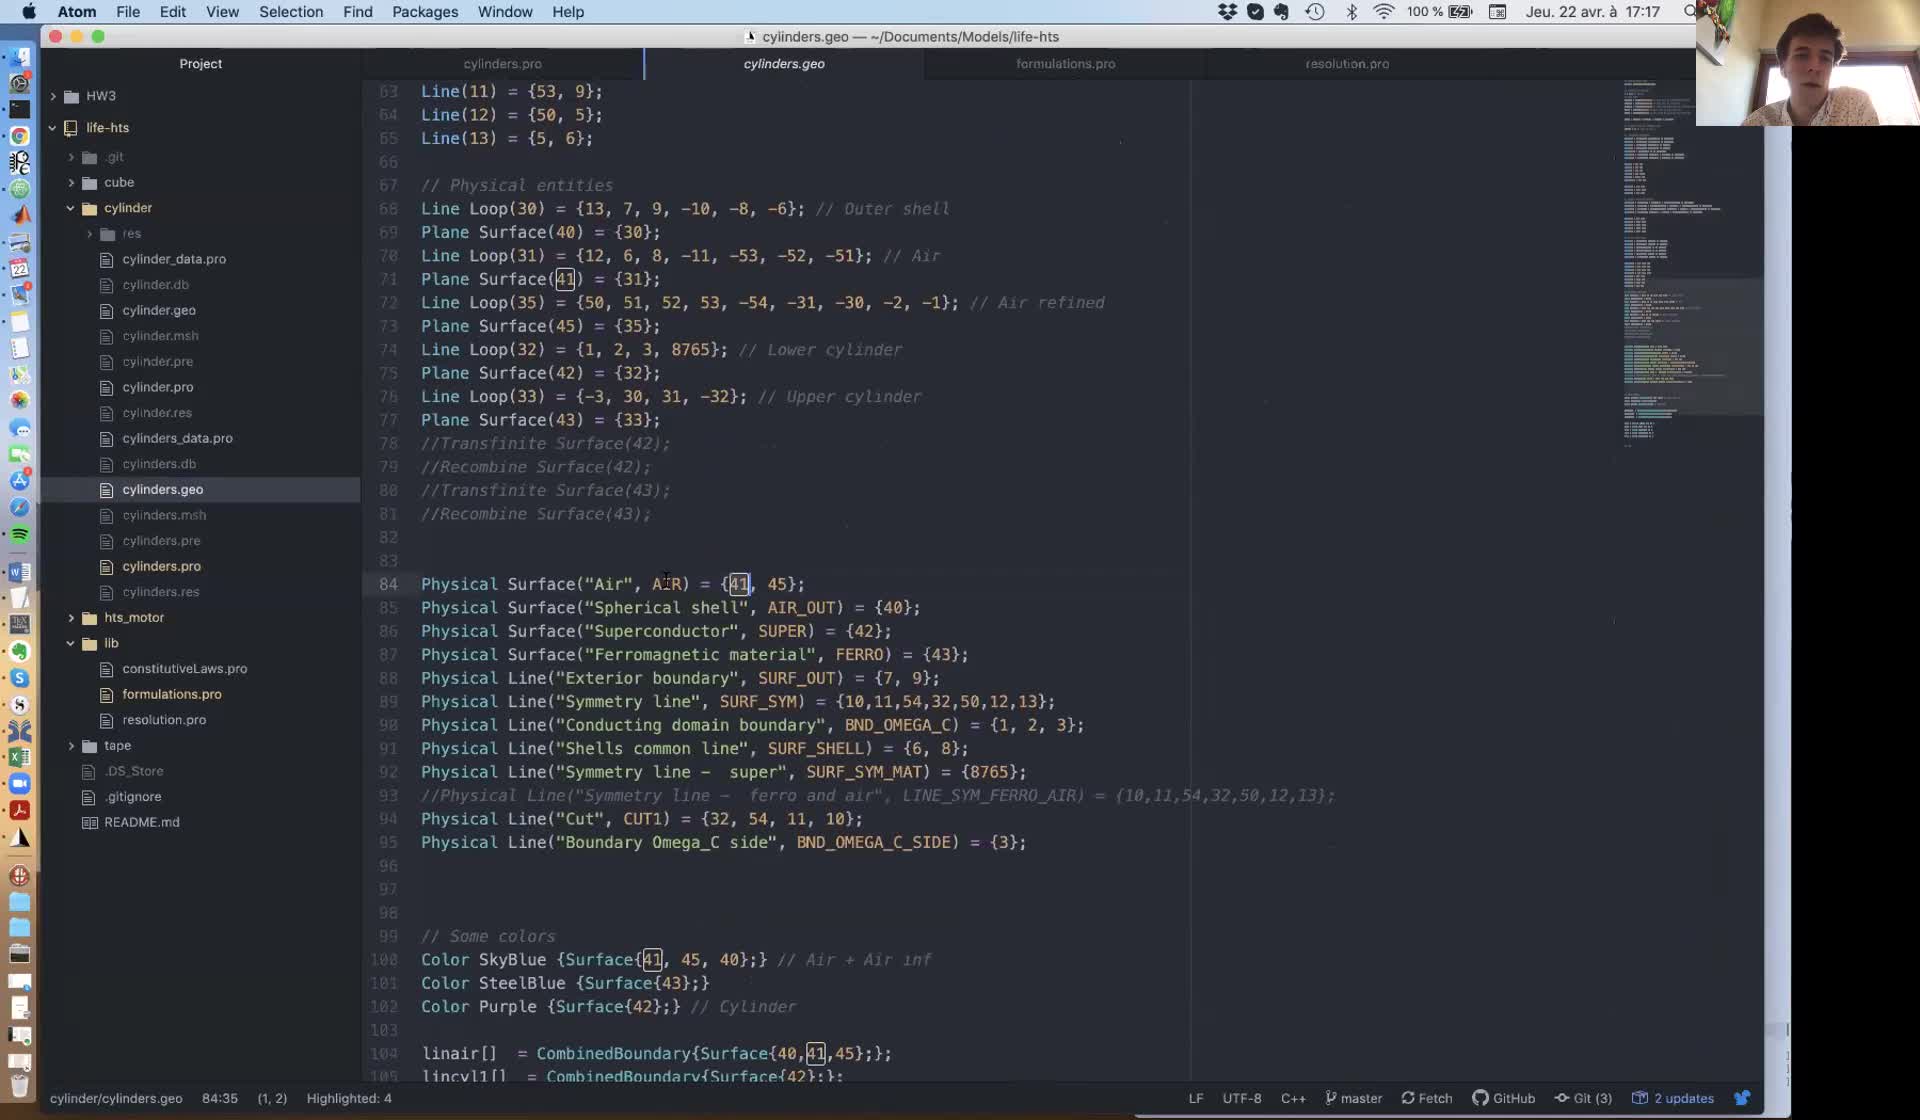Click the squirrel icon in status bar
The width and height of the screenshot is (1920, 1120).
coord(1742,1098)
